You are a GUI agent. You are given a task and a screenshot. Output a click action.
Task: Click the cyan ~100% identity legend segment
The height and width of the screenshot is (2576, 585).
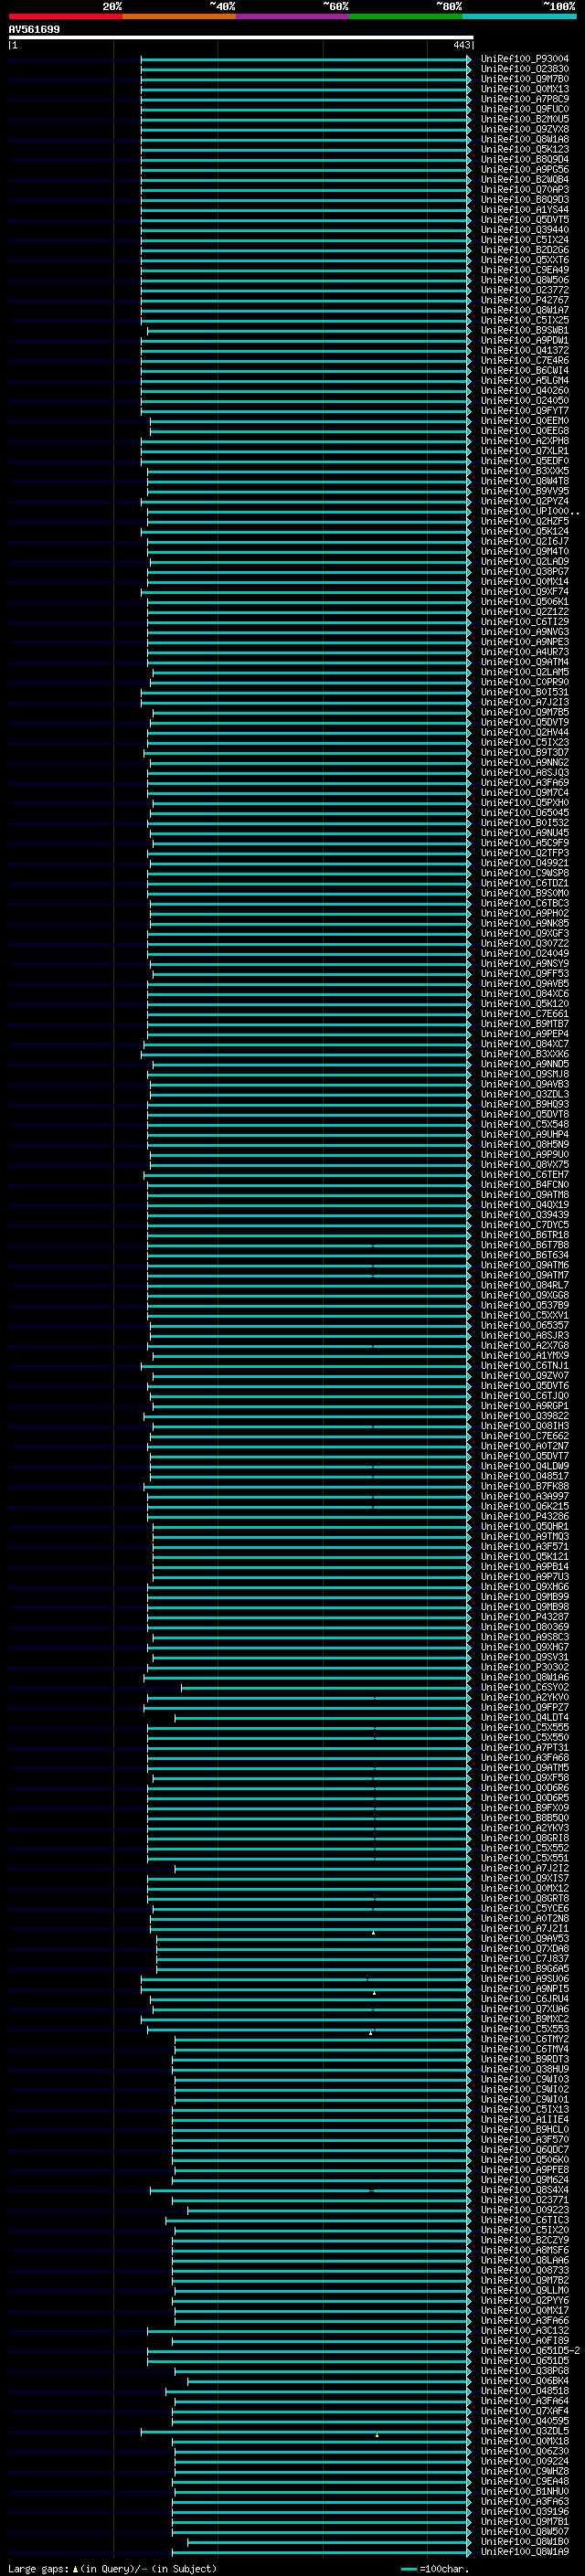pos(519,17)
